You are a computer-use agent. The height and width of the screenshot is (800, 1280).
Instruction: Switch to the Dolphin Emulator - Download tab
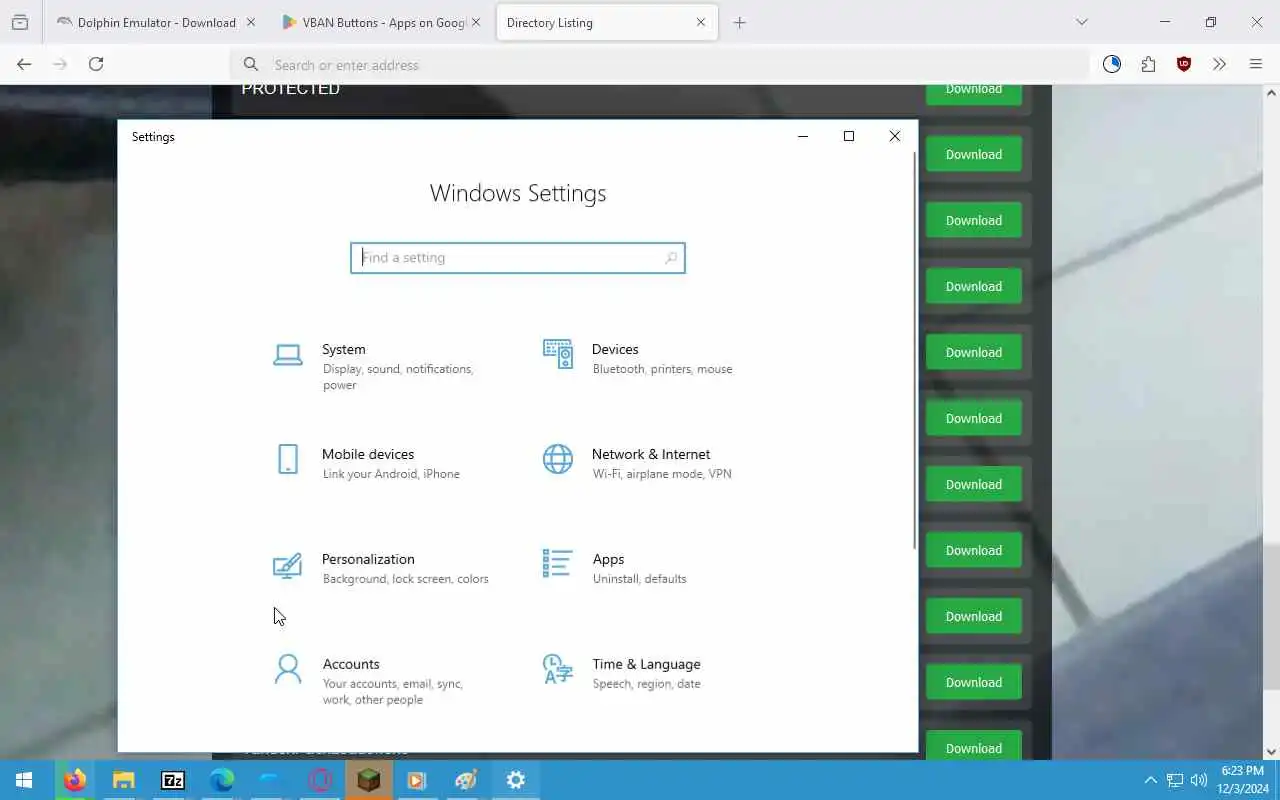click(x=156, y=22)
